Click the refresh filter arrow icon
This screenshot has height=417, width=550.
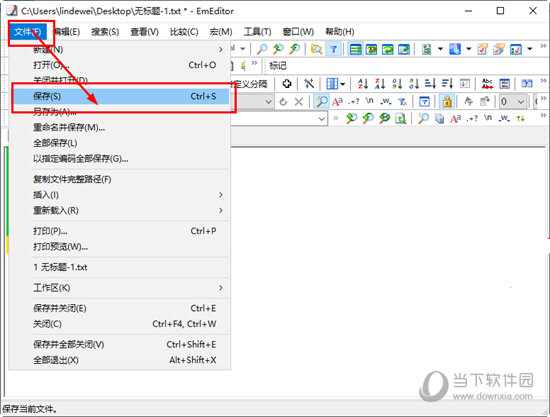coord(283,102)
